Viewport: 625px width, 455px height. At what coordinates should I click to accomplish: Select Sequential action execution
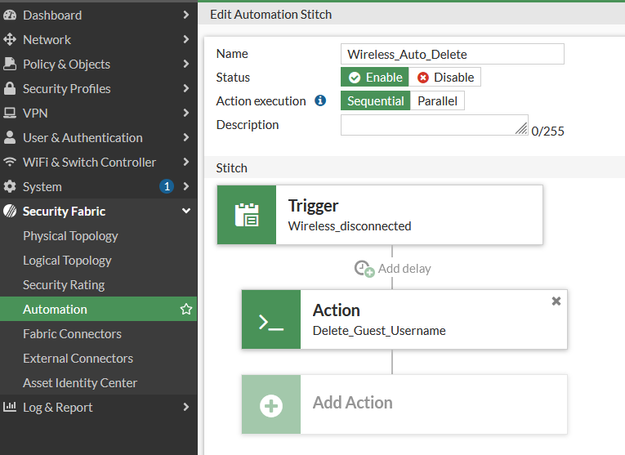[x=375, y=101]
